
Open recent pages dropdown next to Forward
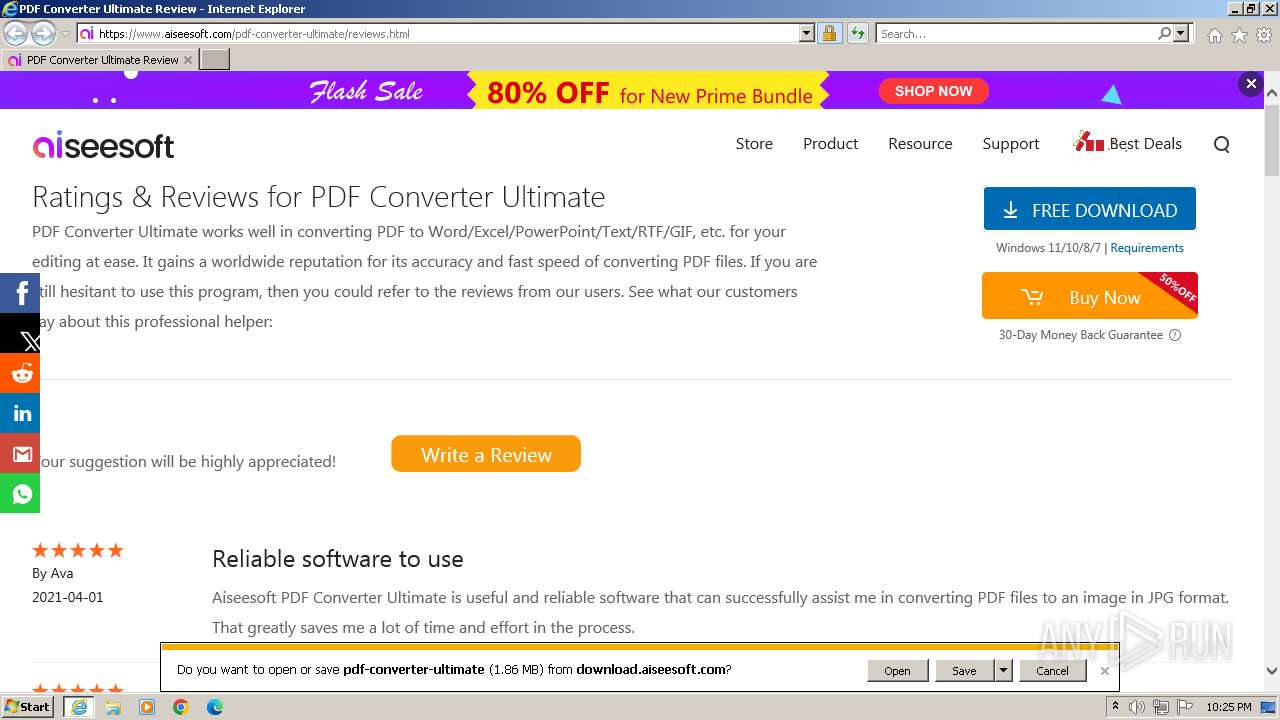click(x=65, y=34)
